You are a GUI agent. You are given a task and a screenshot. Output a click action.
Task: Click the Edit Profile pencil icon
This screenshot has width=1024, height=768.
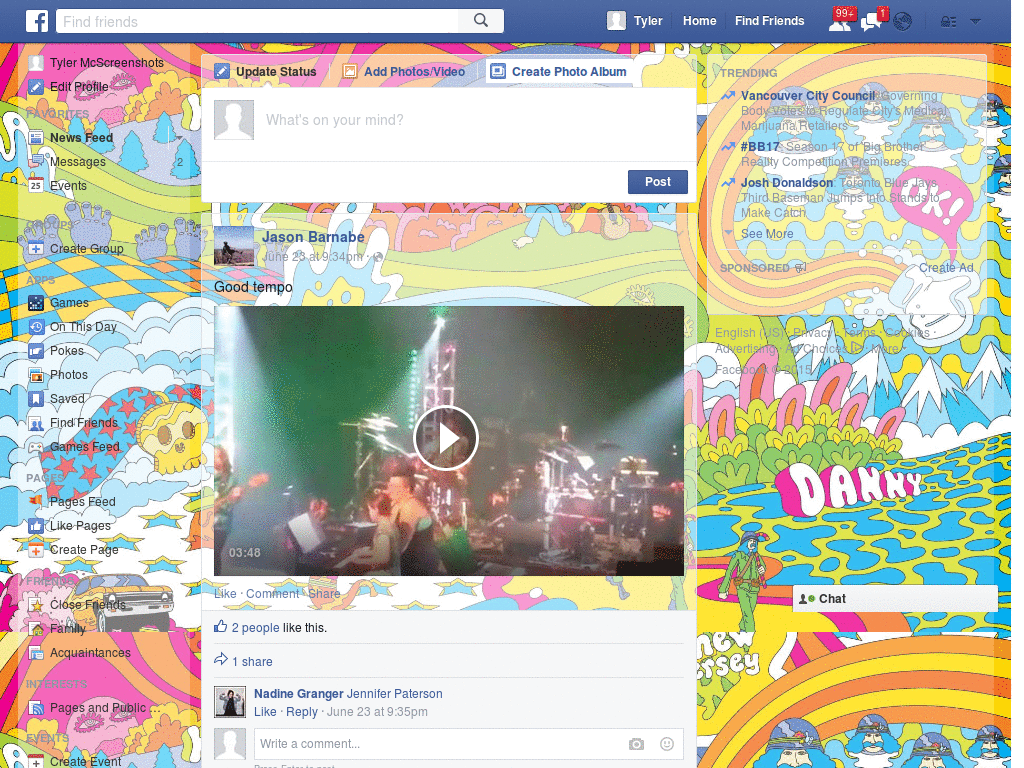[36, 87]
